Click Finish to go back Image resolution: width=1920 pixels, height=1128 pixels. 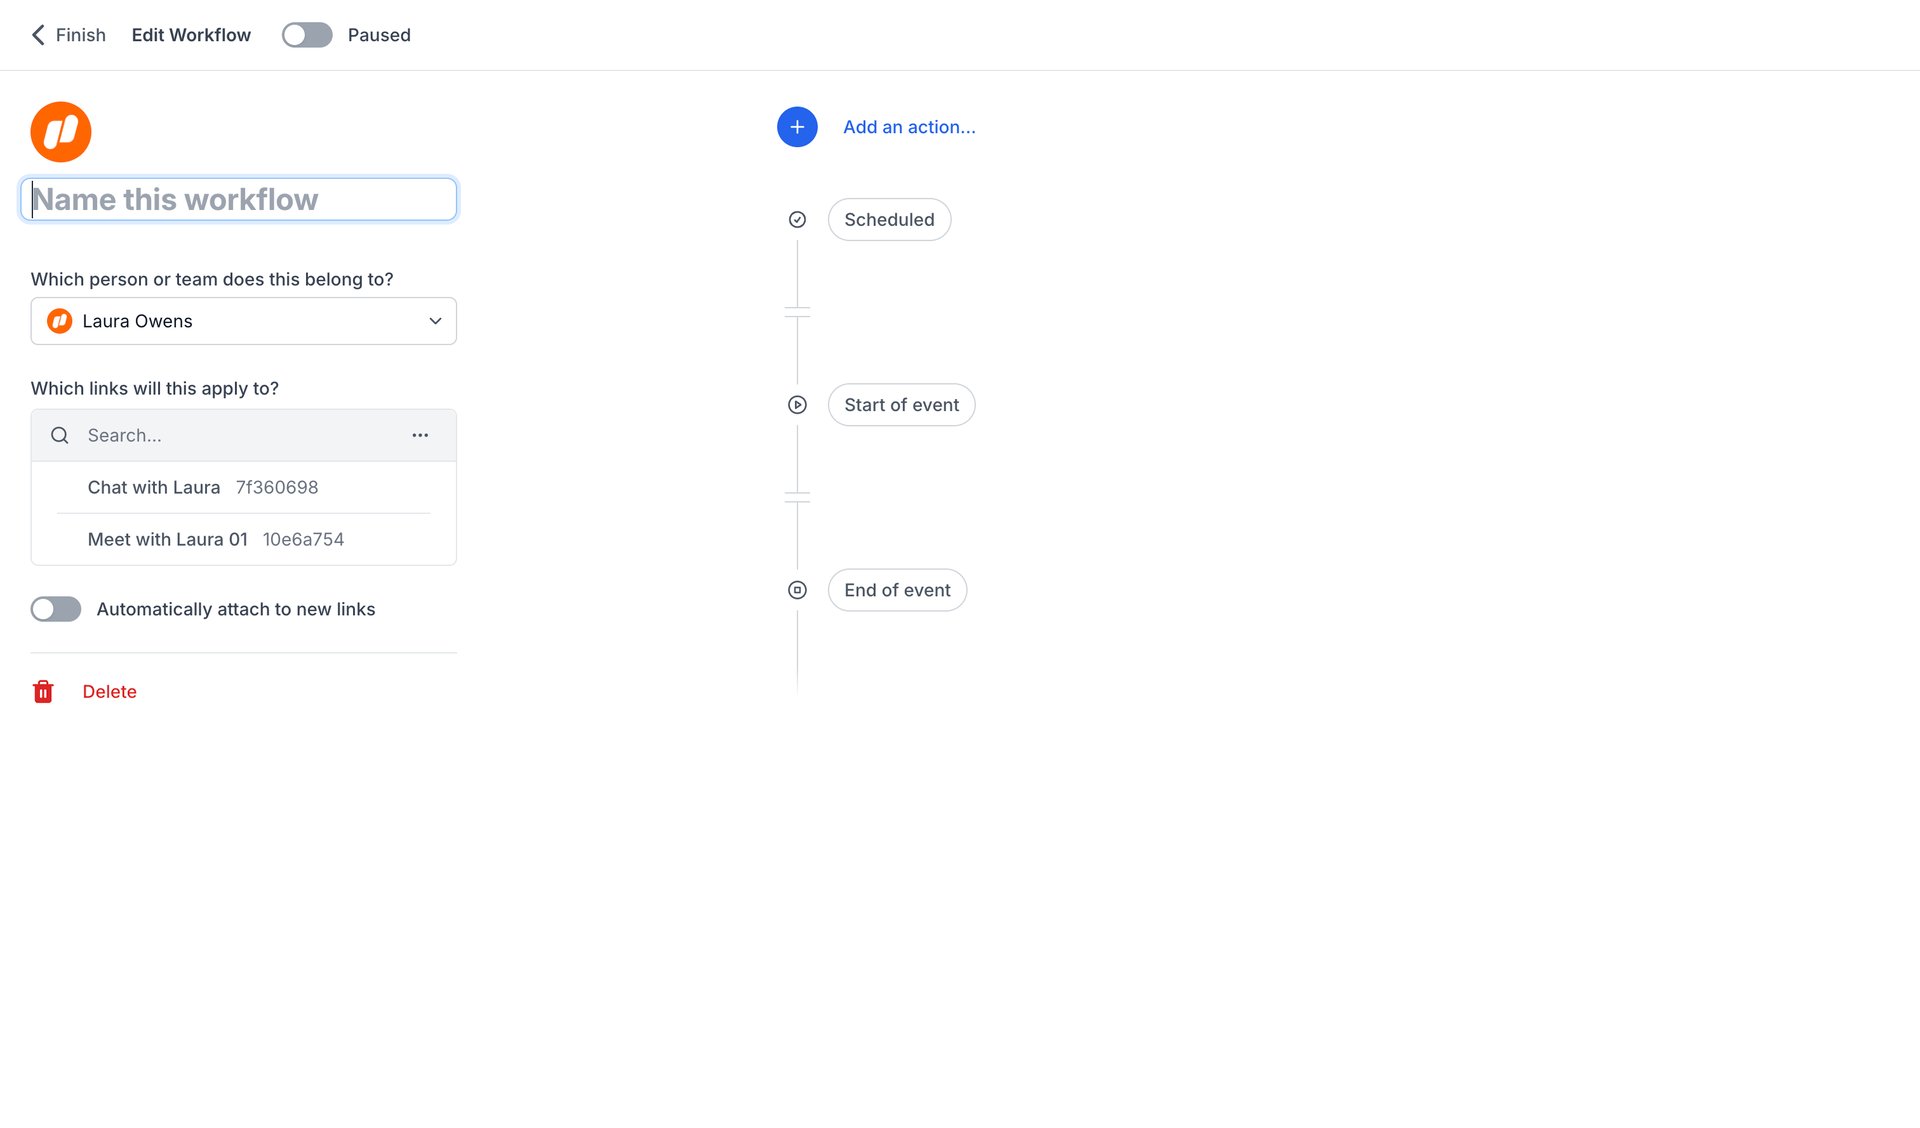point(80,35)
